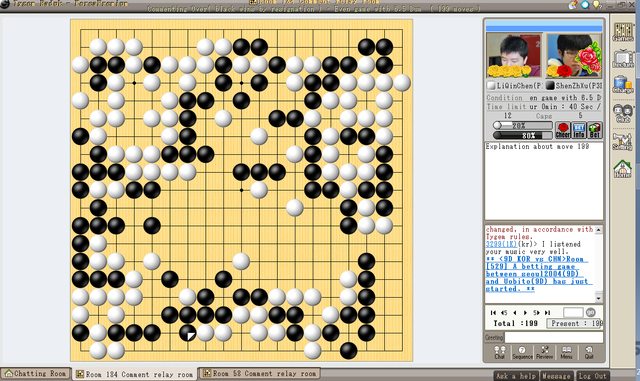Click the Log Out button
This screenshot has width=640, height=381.
click(592, 376)
